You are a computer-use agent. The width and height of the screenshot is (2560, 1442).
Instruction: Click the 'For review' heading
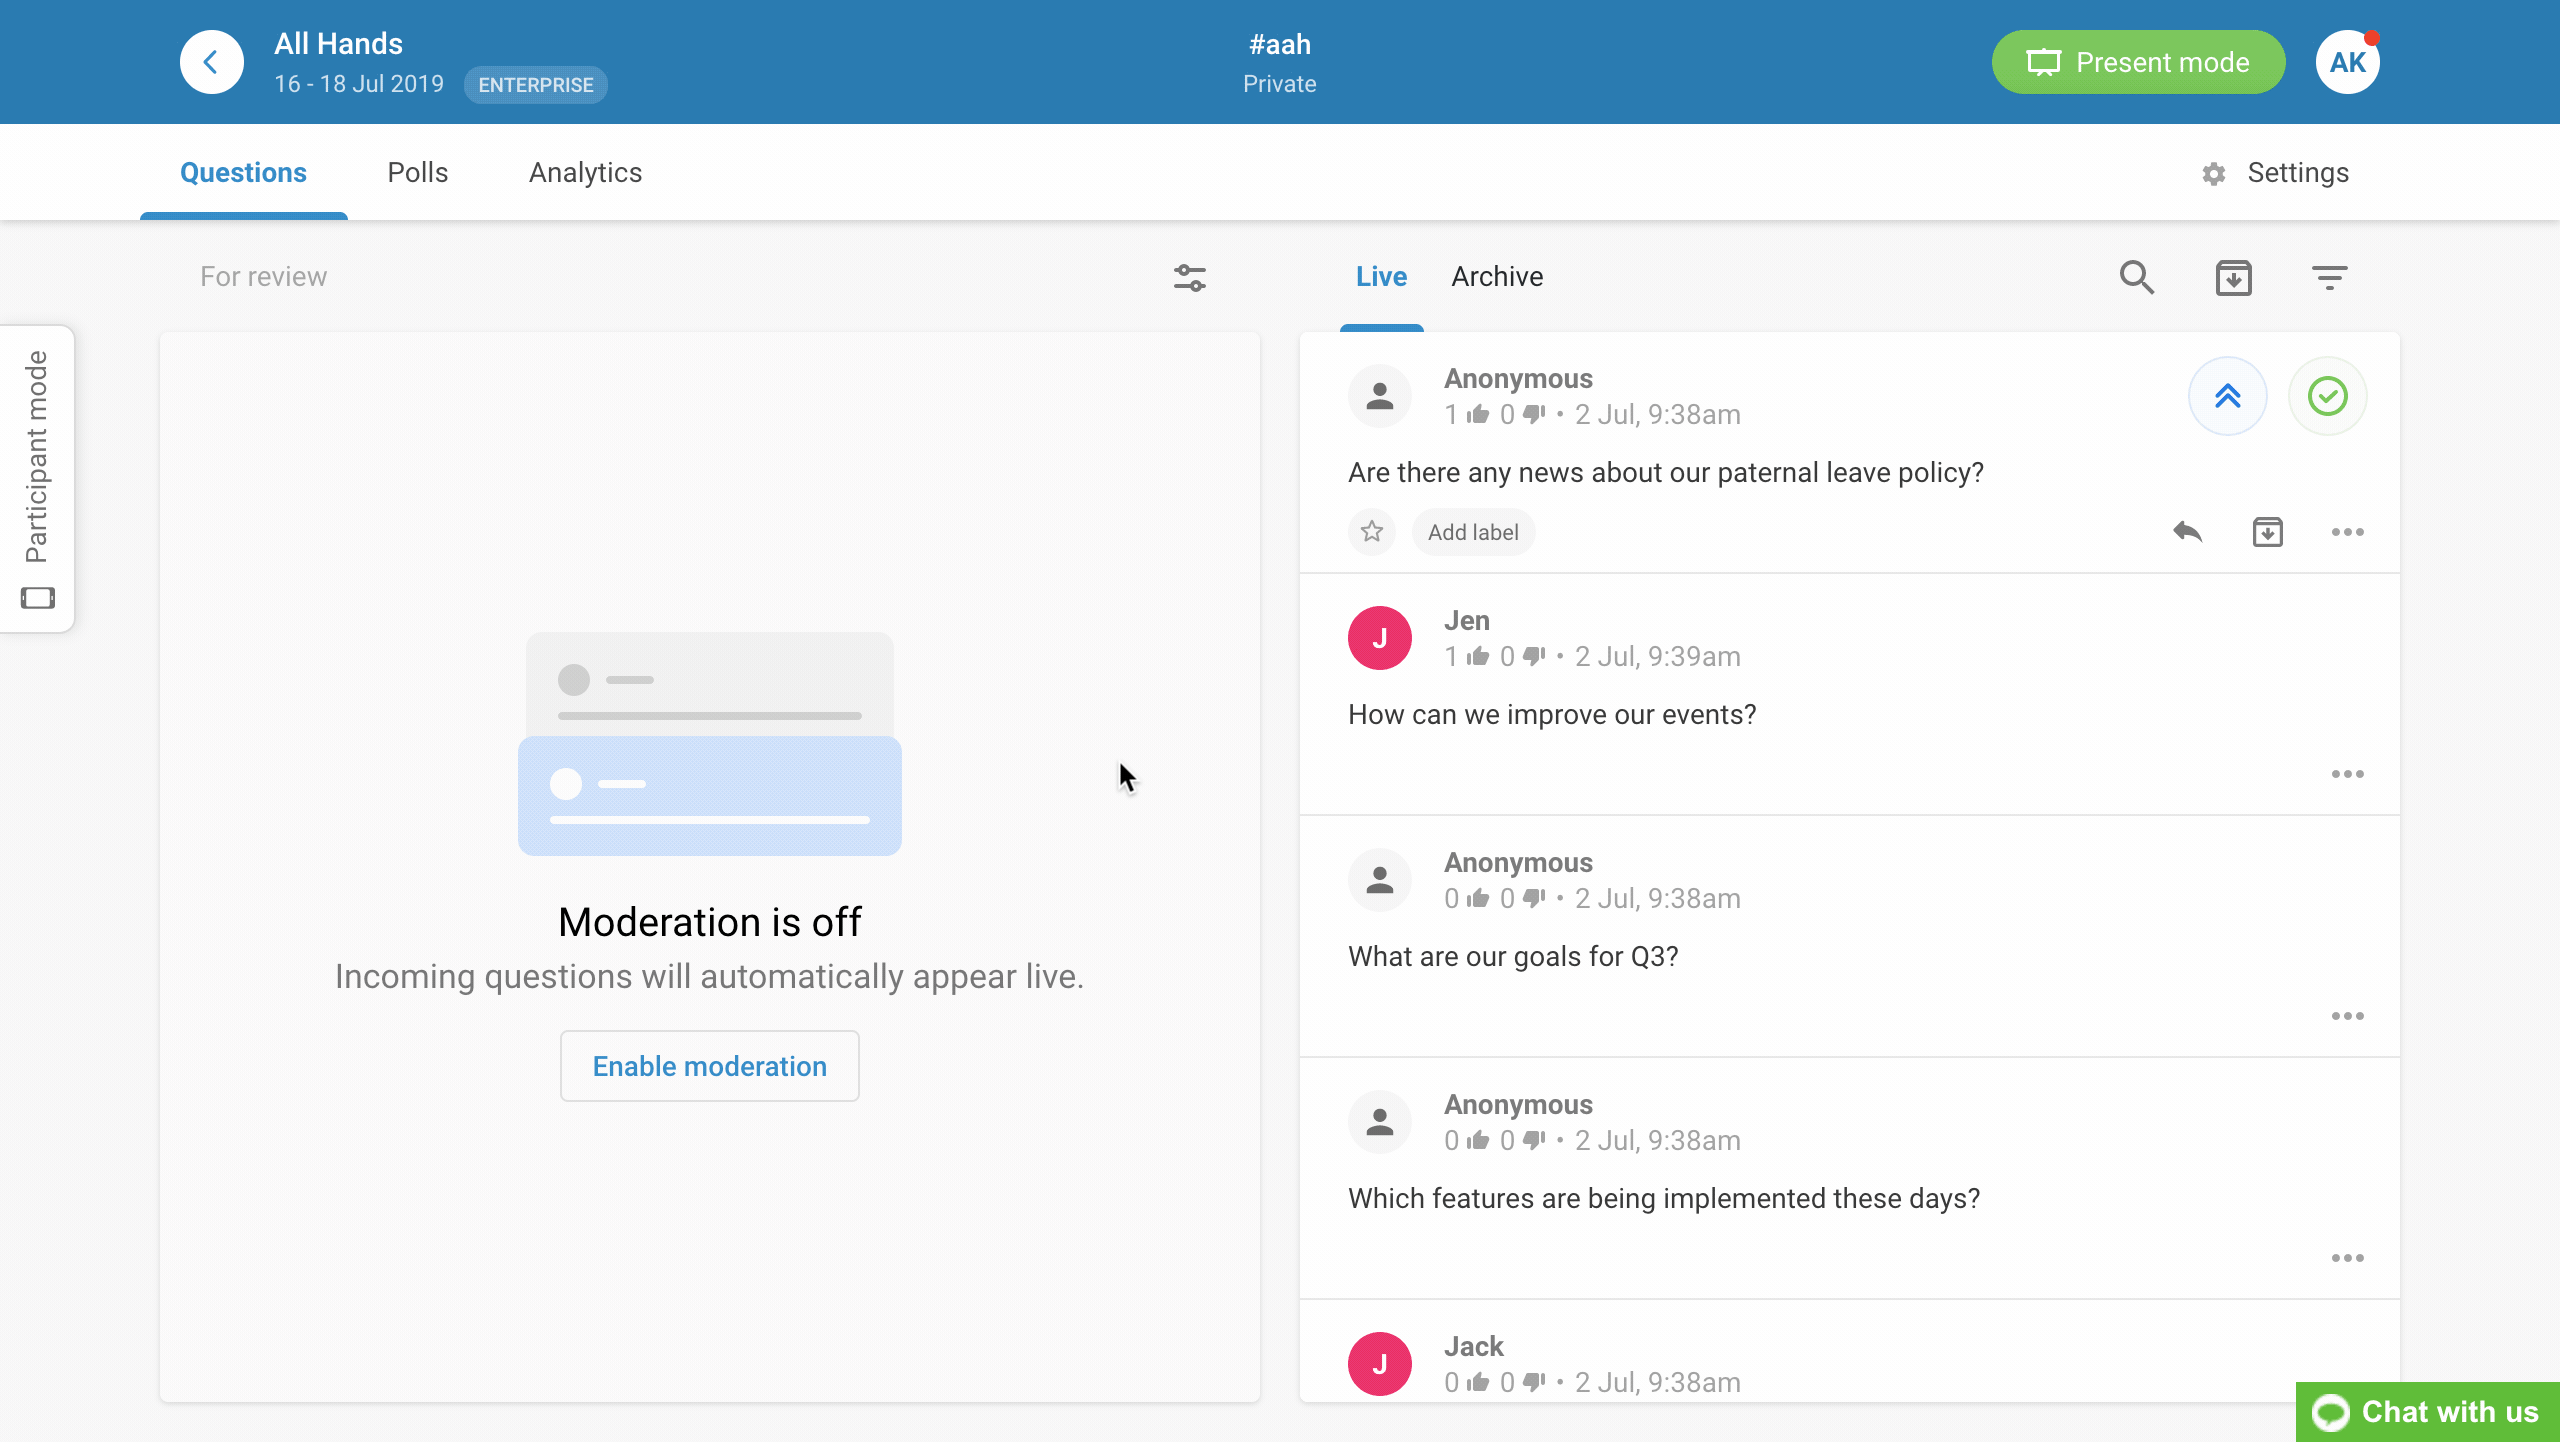click(263, 277)
